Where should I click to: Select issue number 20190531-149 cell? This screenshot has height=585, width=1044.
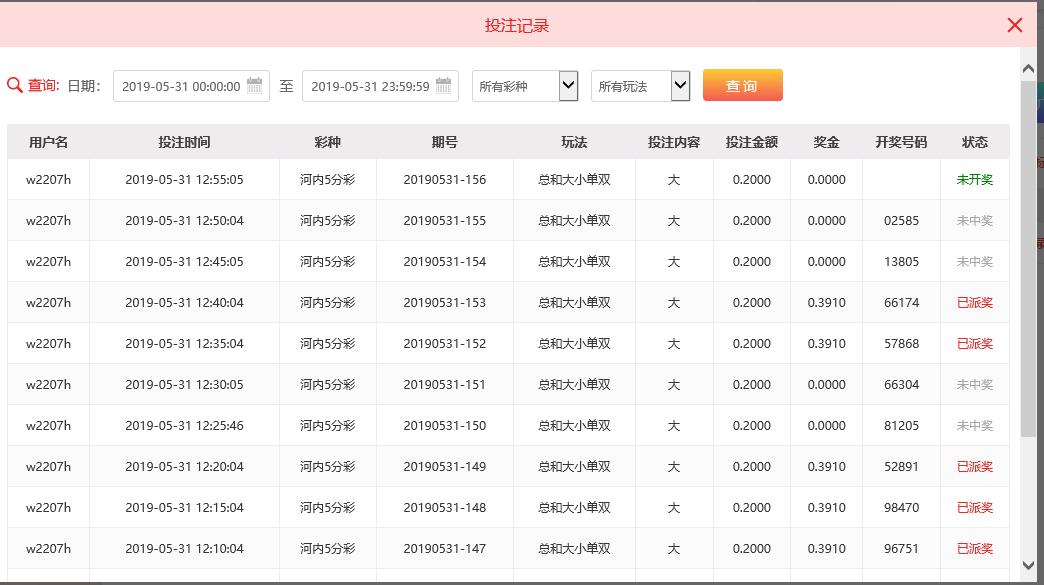click(445, 467)
